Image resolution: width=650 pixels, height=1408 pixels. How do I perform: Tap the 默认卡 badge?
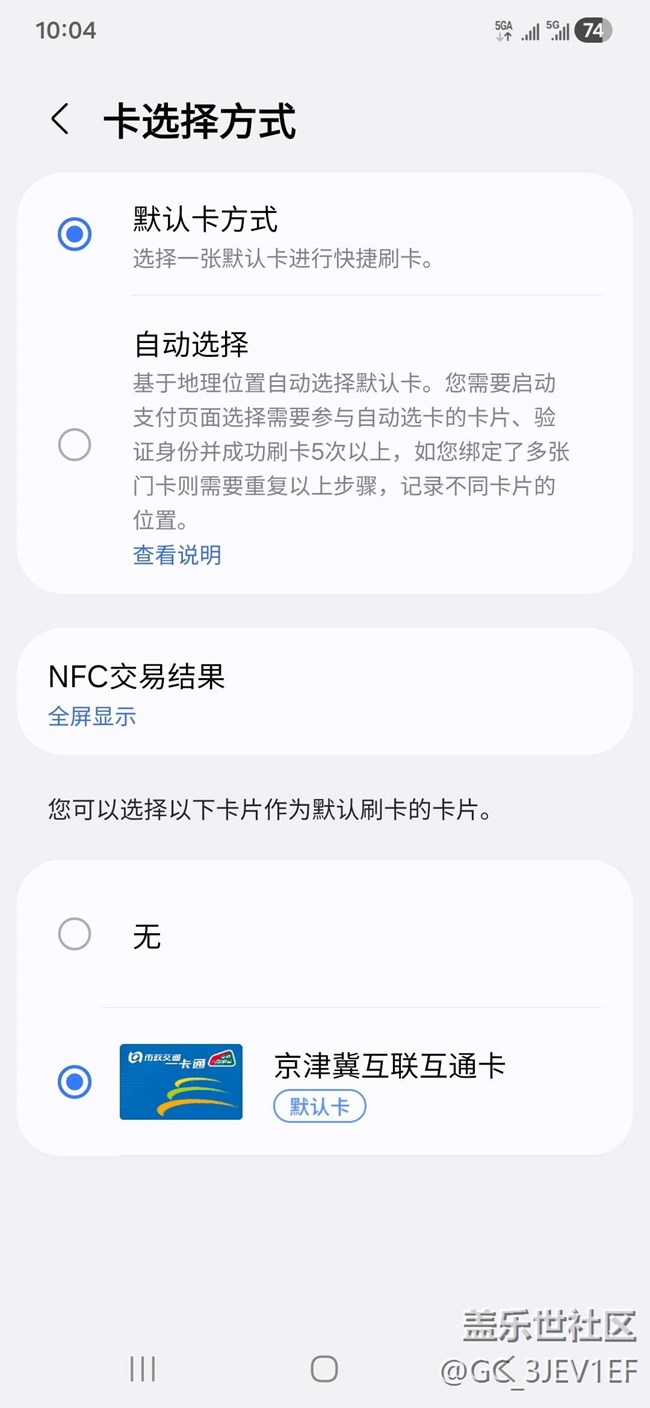[x=320, y=1106]
